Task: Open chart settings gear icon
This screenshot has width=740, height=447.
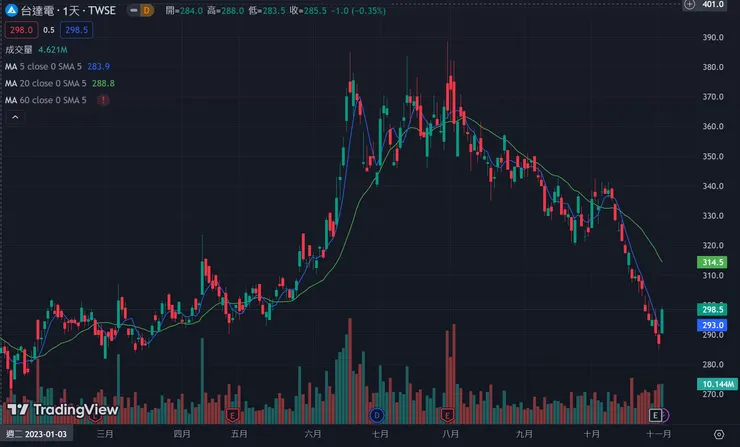Action: (x=719, y=434)
